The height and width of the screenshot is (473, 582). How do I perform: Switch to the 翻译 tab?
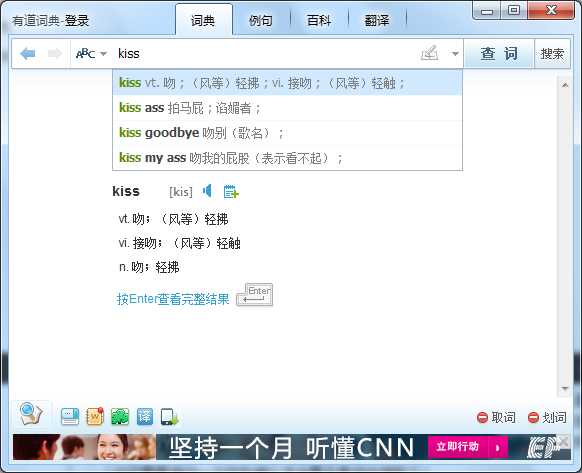[x=376, y=20]
